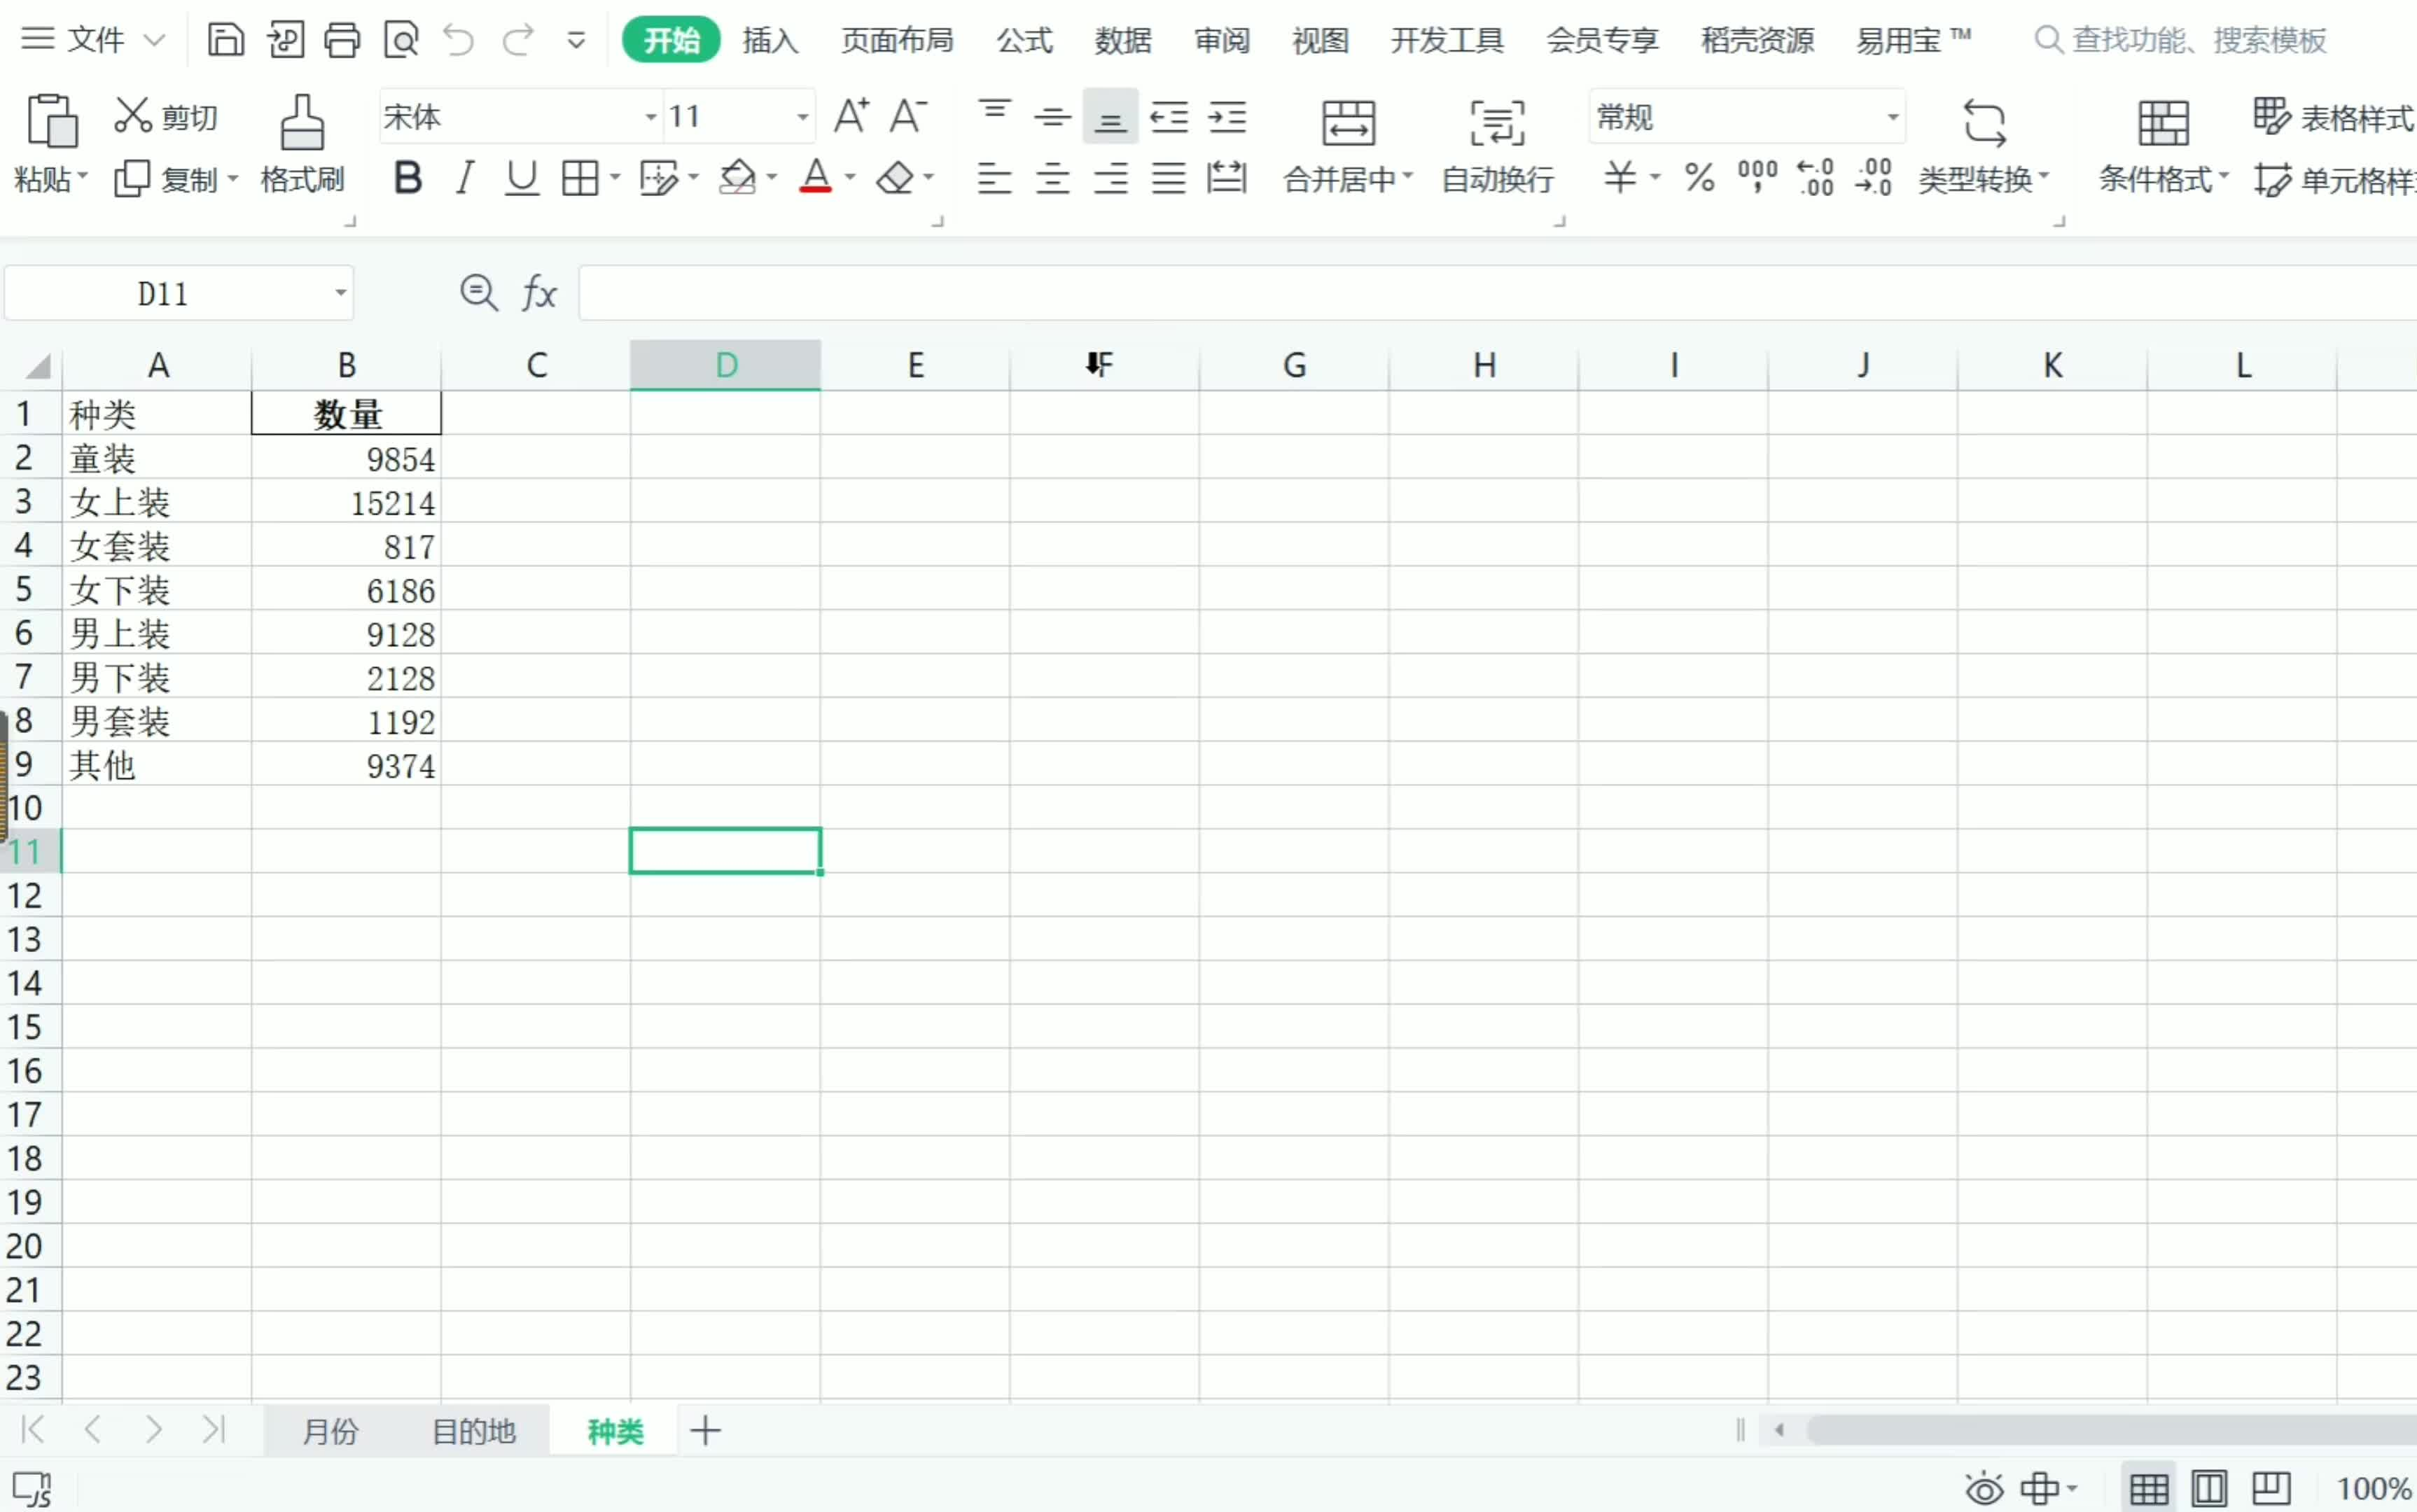Add a new sheet with the plus button
The image size is (2417, 1512).
[705, 1431]
